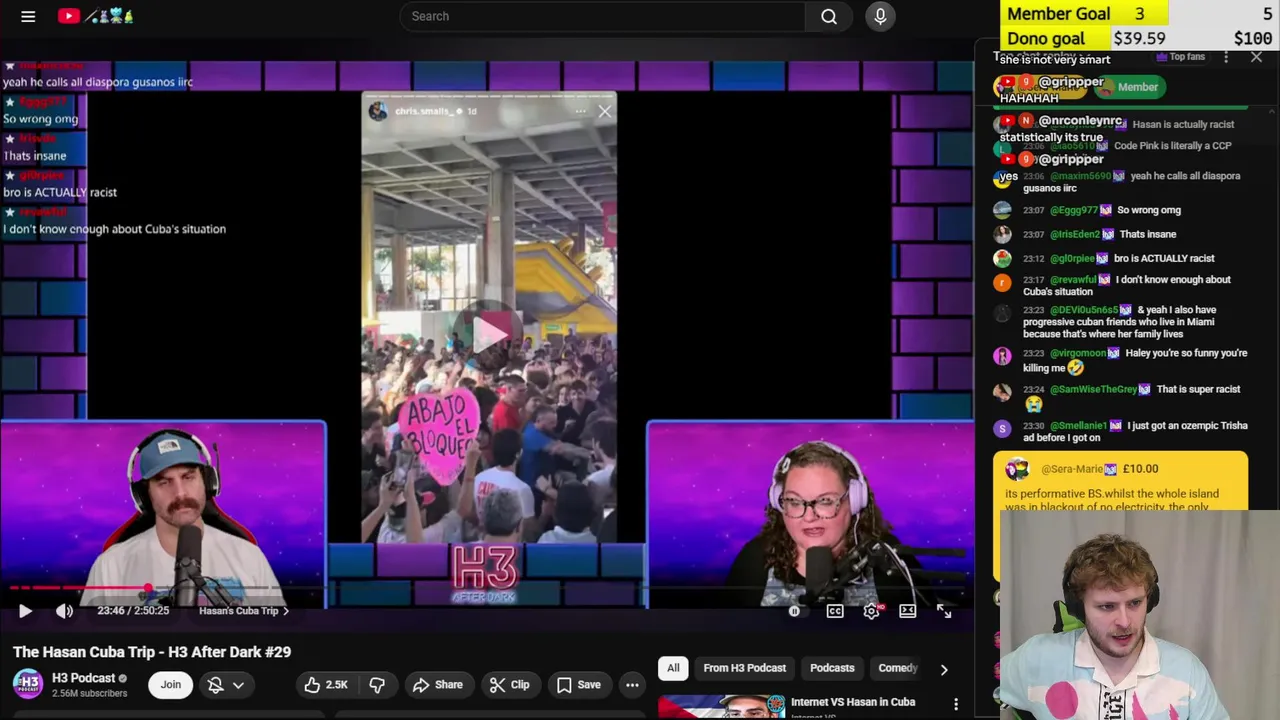Exit full screen mode
Screen dimensions: 1280x720
click(944, 611)
